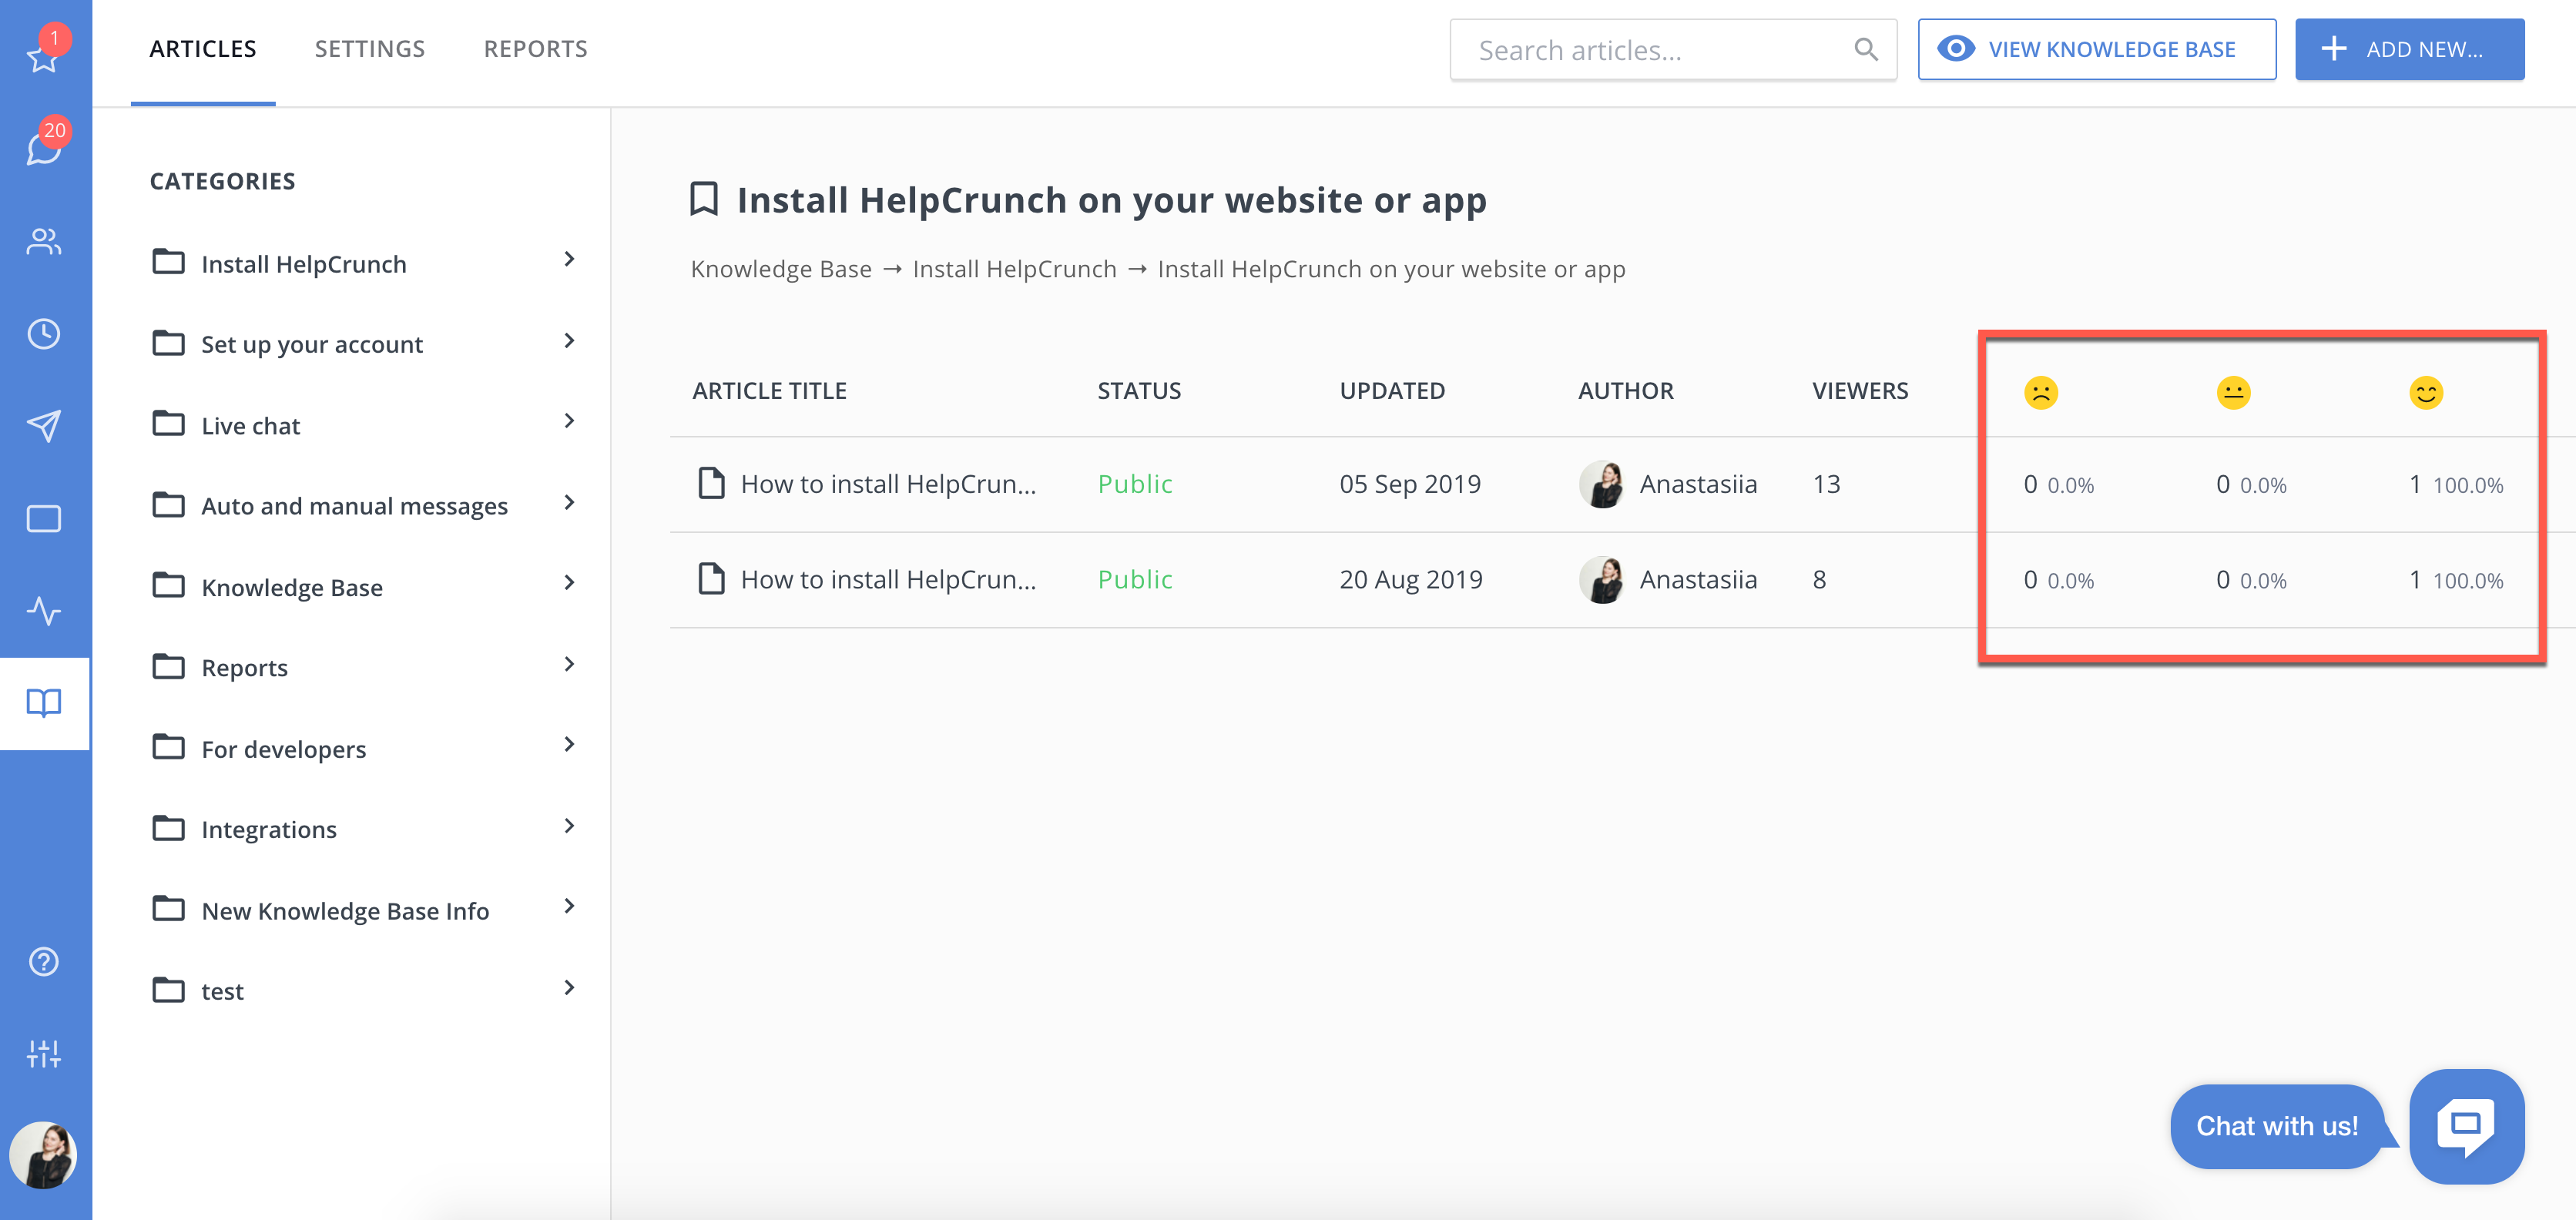Click folder icon of Reports category
The height and width of the screenshot is (1220, 2576).
pos(168,666)
